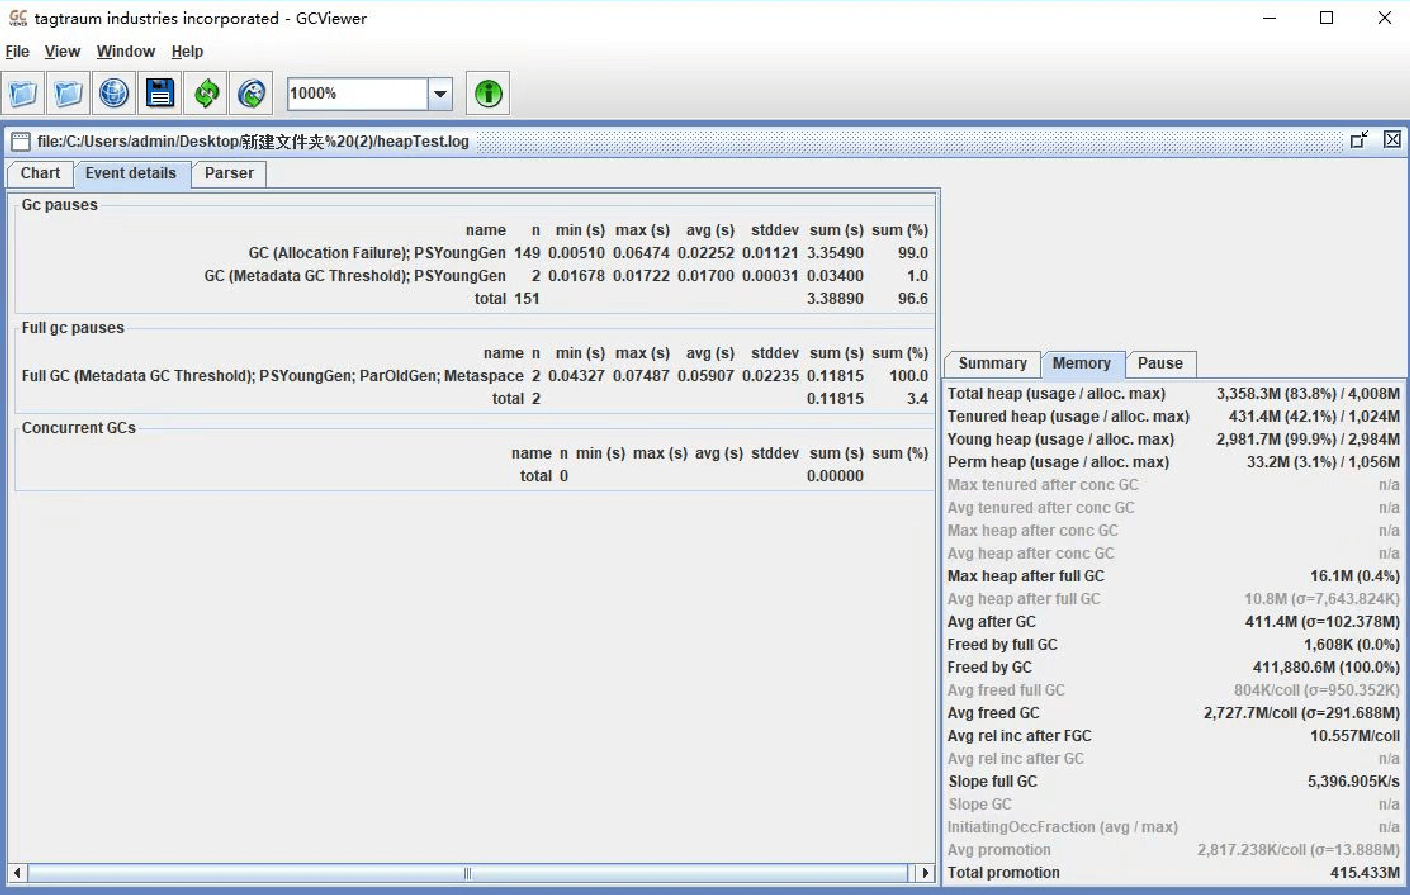
Task: Open the File menu
Action: point(18,52)
